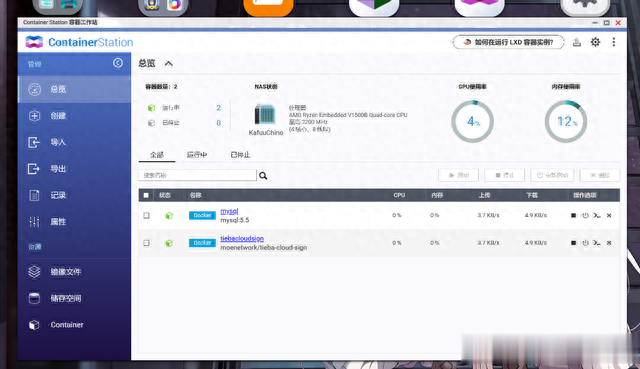Open the 属性 preferences sidebar item
This screenshot has height=369, width=640.
[74, 222]
